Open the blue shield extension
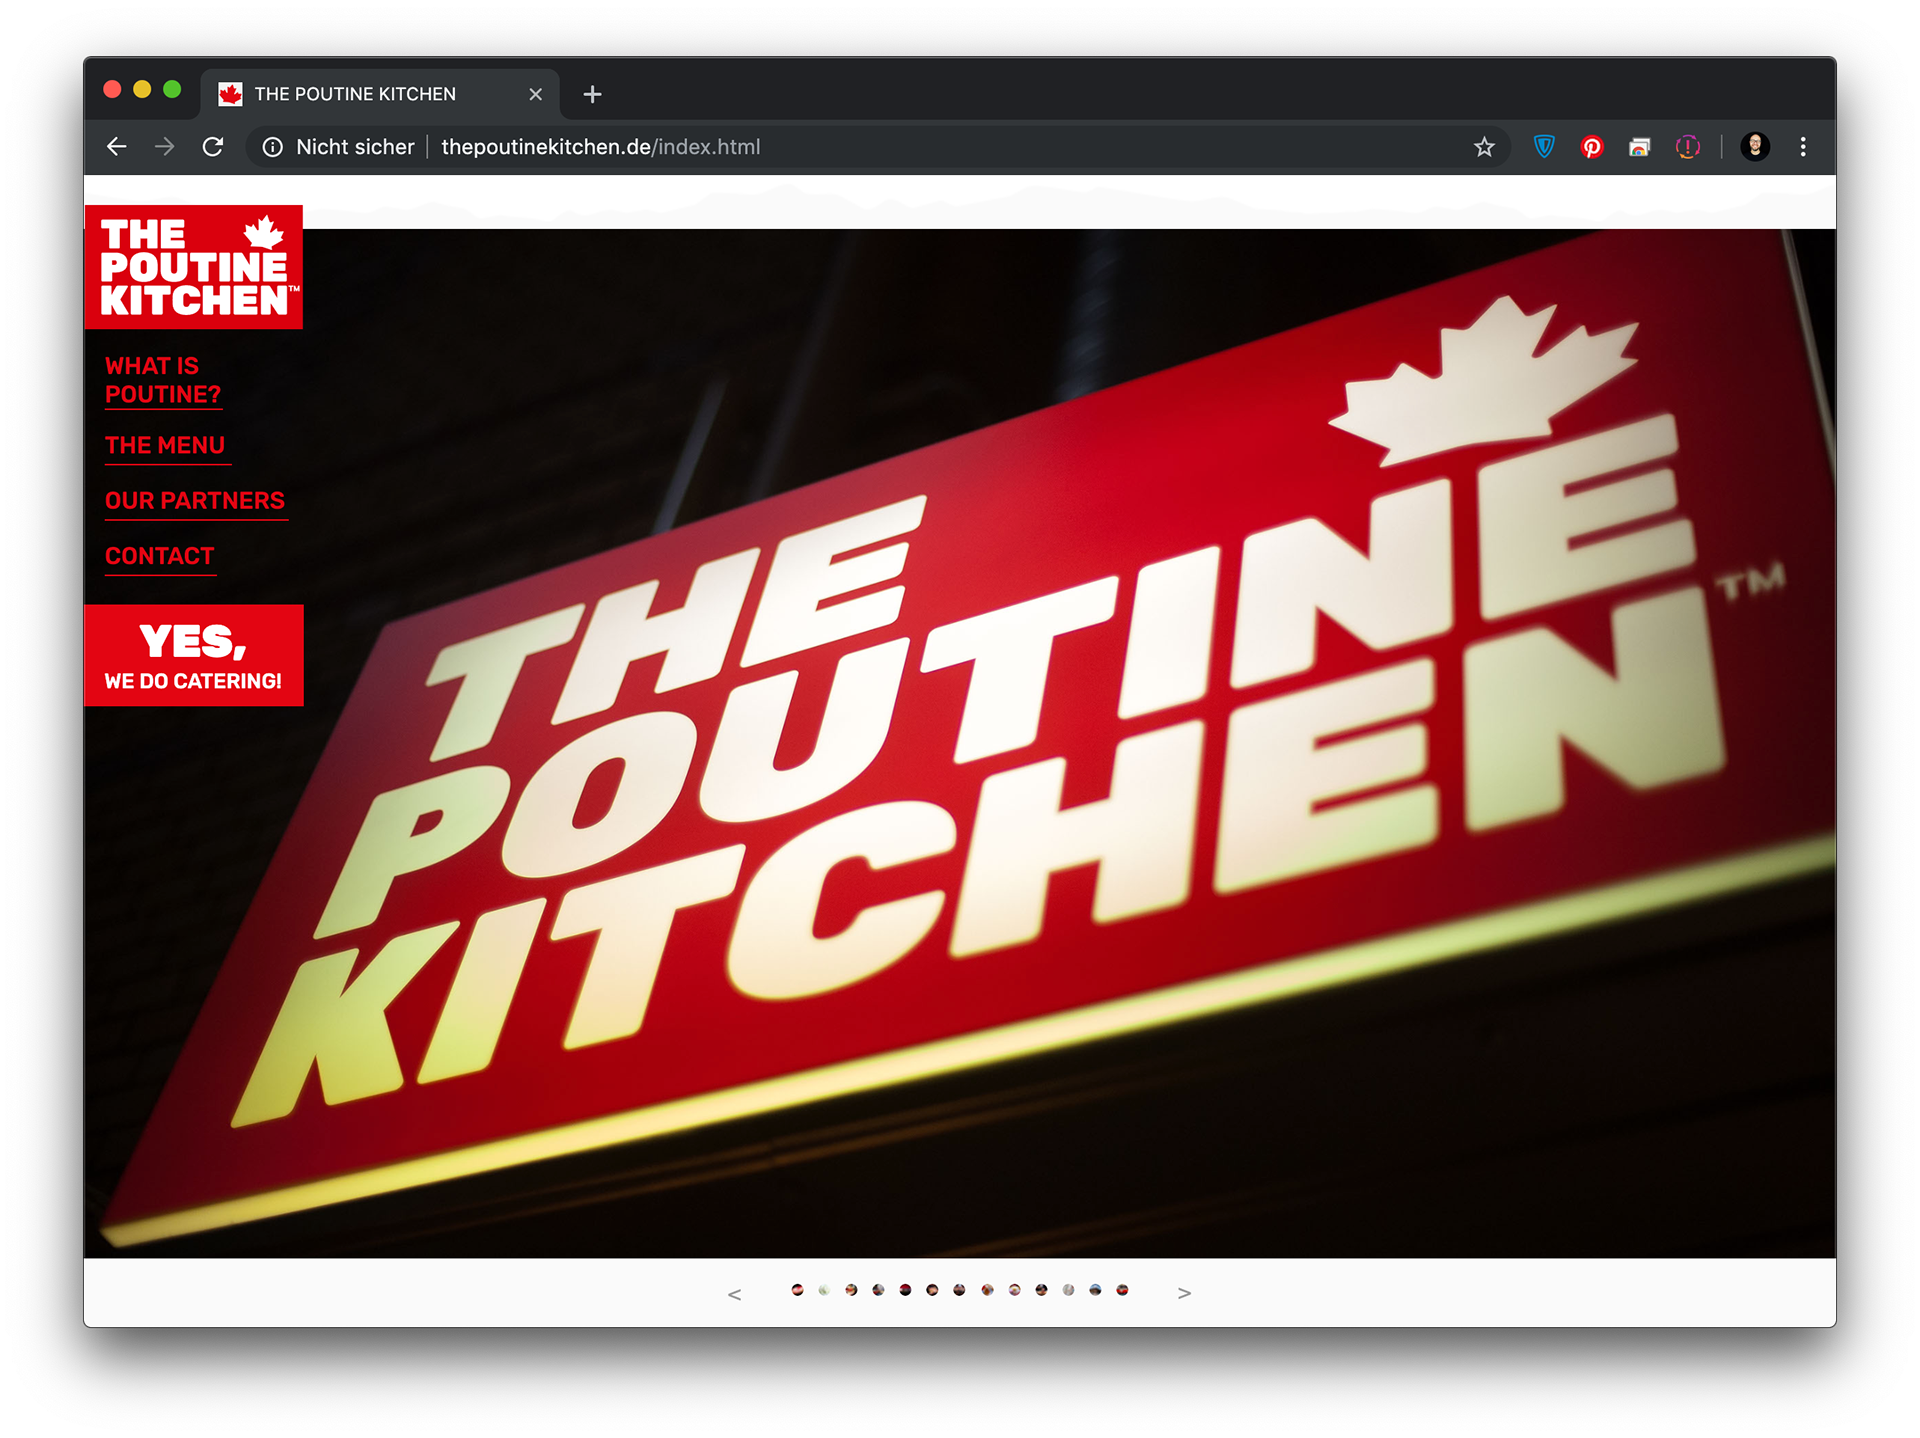 click(x=1544, y=147)
